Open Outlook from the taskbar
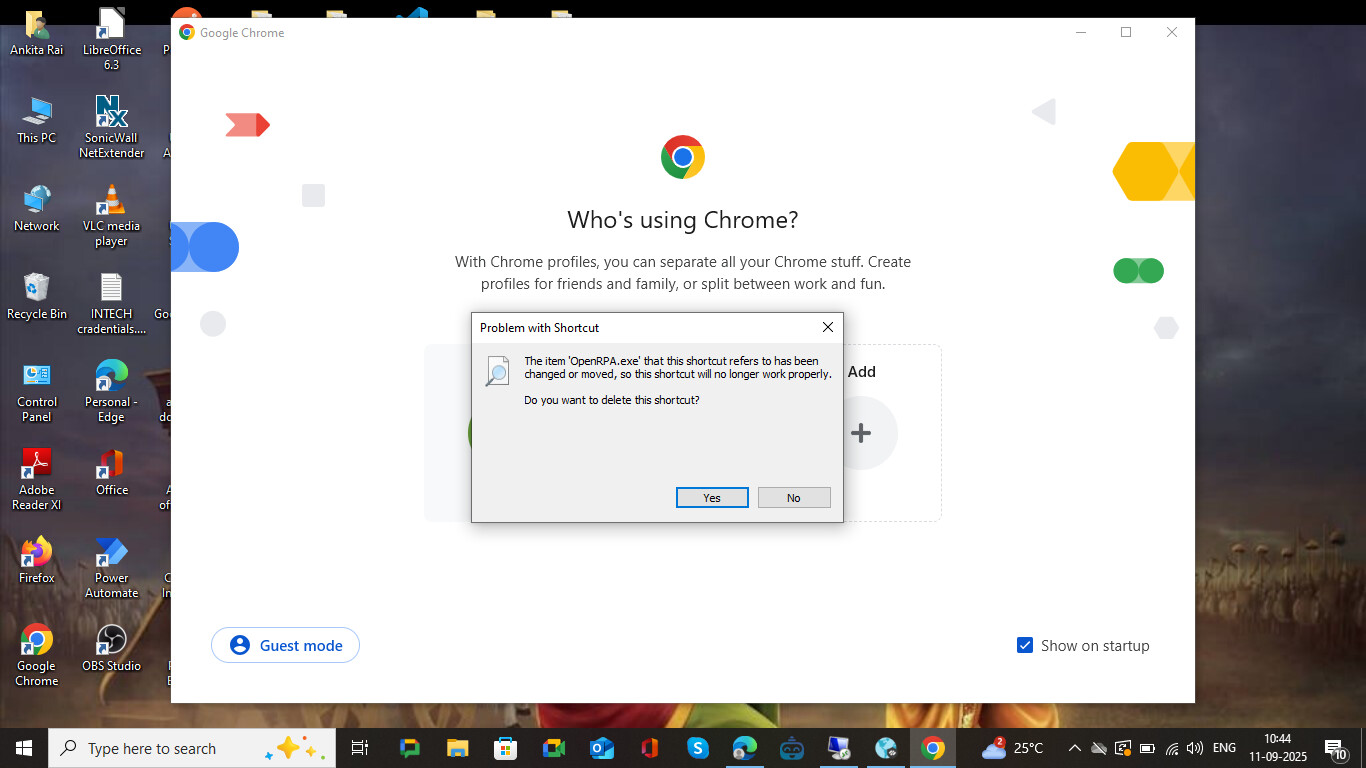 [x=601, y=748]
